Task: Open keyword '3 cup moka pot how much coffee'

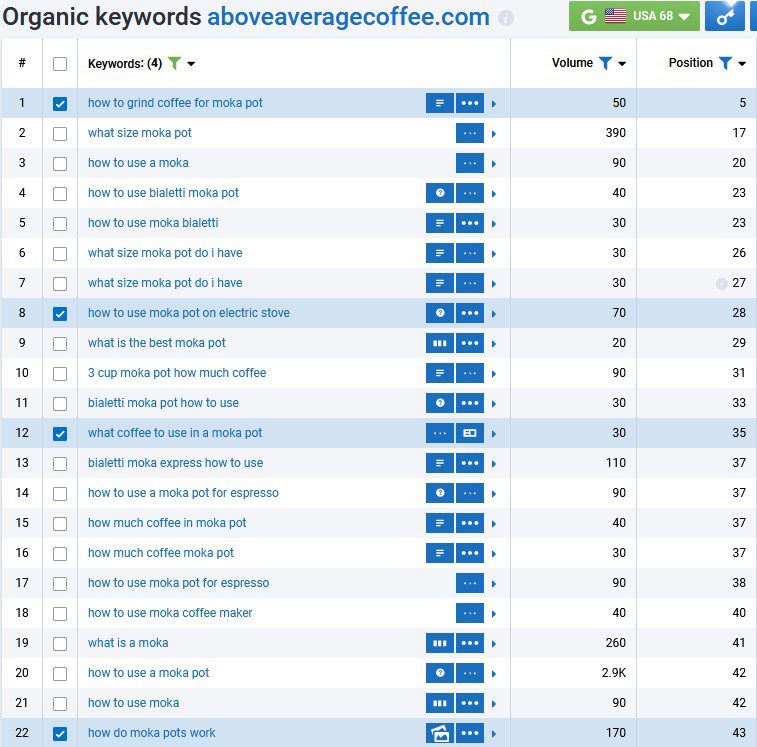Action: pyautogui.click(x=177, y=373)
